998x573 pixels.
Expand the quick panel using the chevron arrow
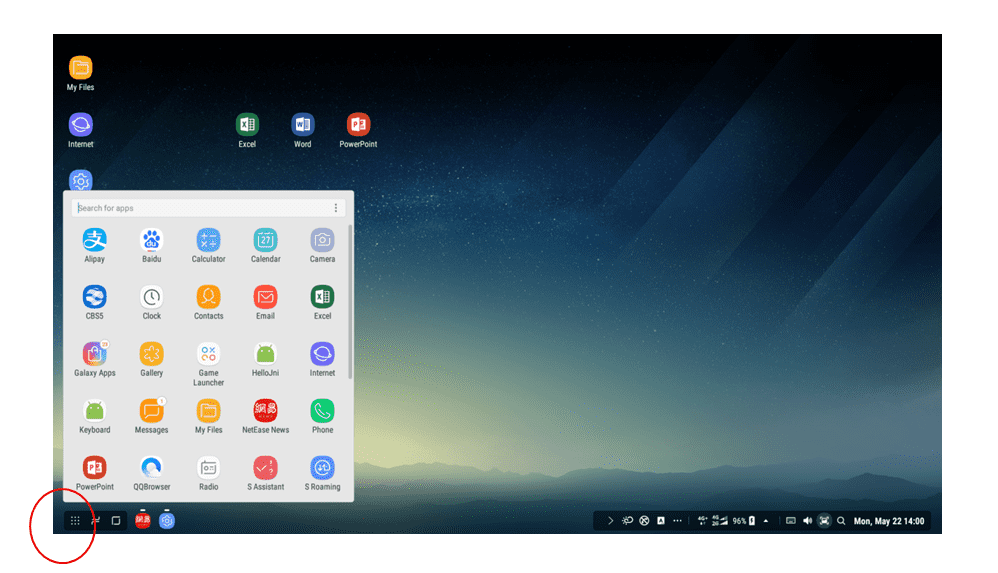coord(610,521)
